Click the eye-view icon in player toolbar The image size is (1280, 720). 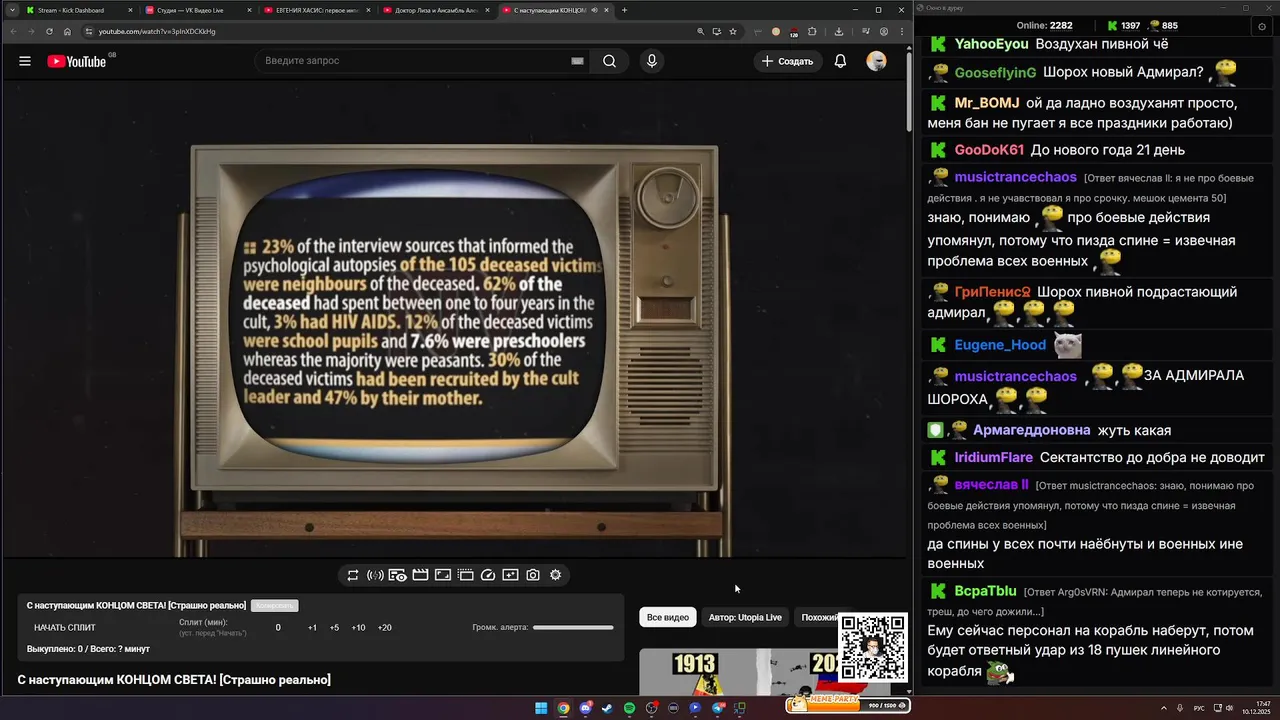tap(397, 575)
